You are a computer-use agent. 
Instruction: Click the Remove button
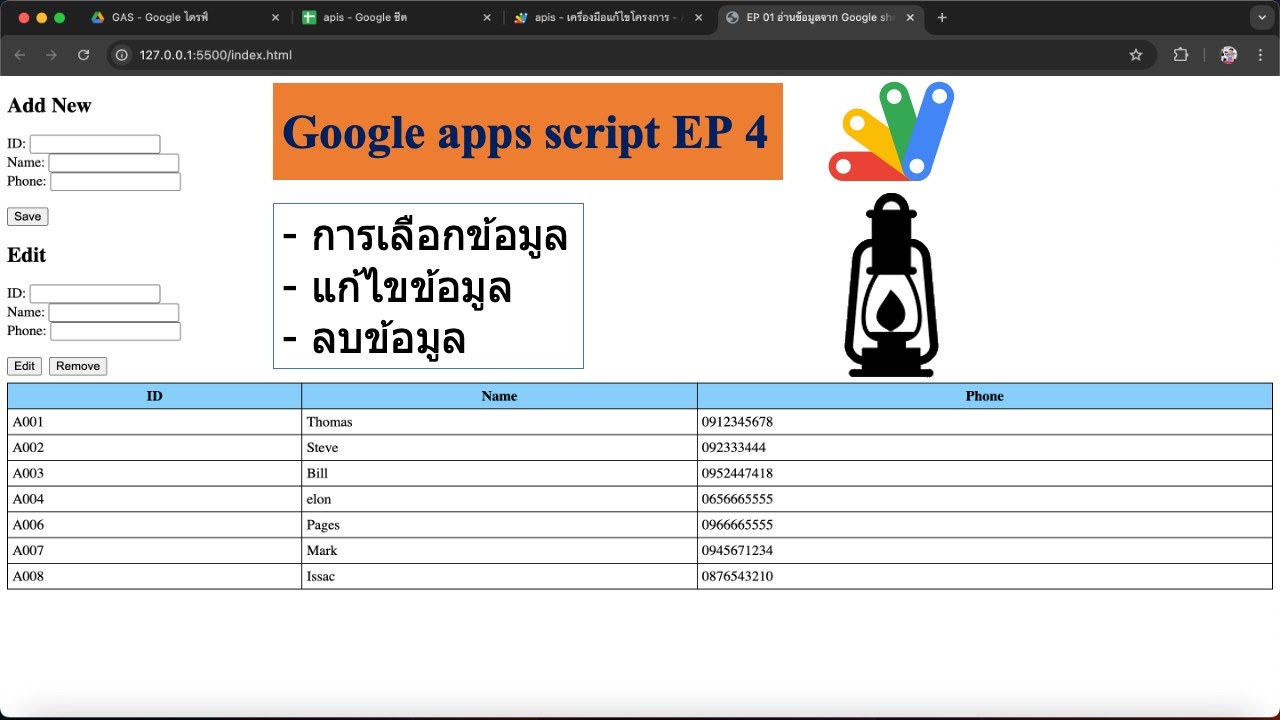click(78, 366)
